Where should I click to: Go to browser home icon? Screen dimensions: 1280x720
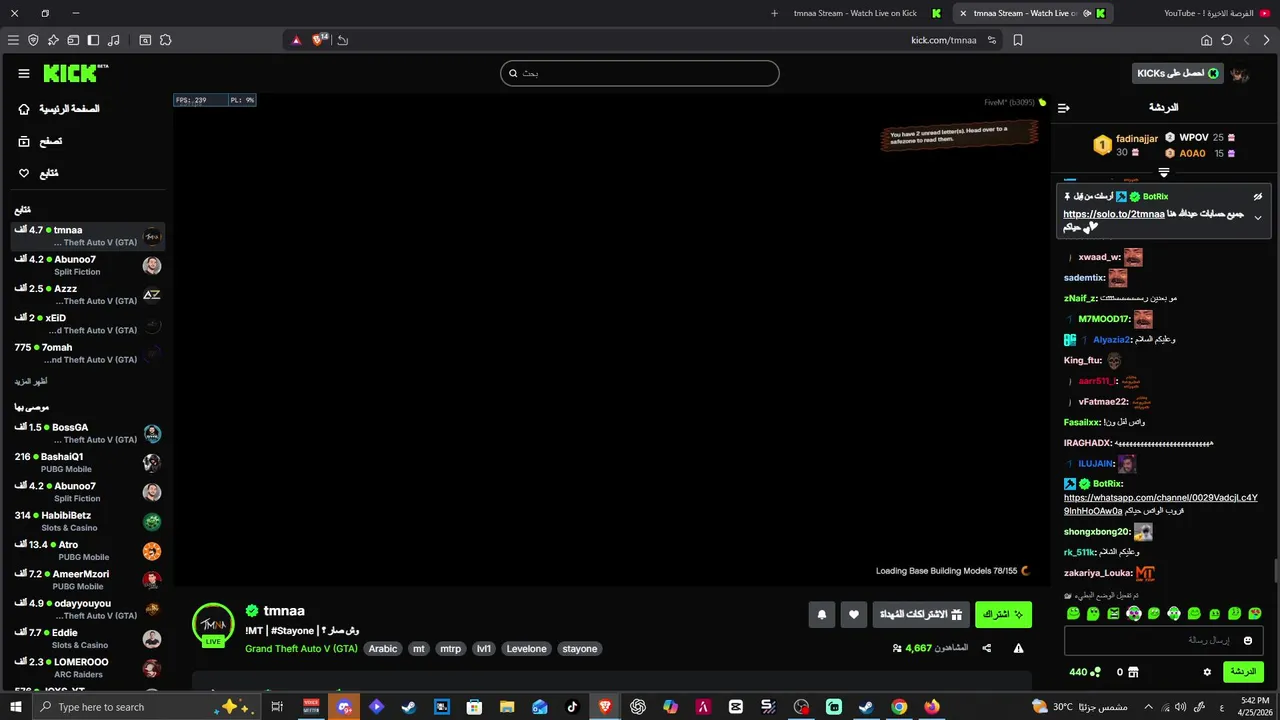(x=1206, y=40)
